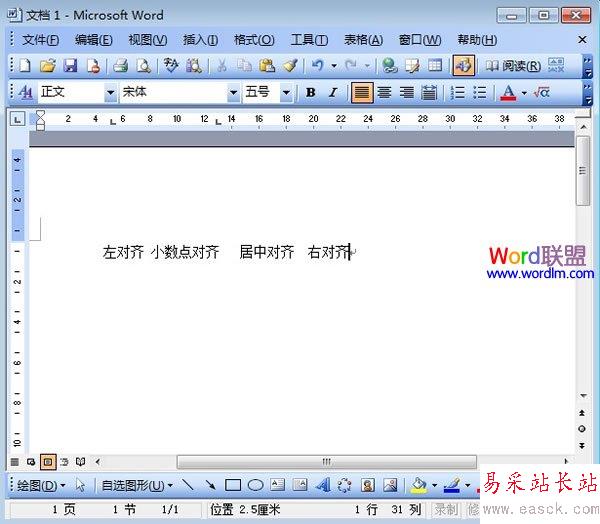Open the 编辑(E) menu

click(x=94, y=40)
